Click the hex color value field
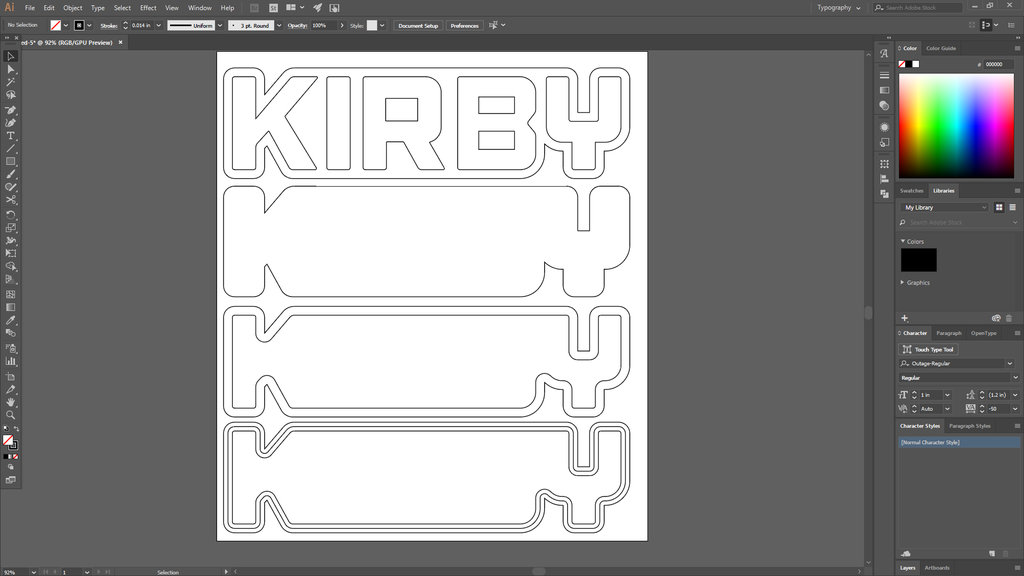 (998, 64)
